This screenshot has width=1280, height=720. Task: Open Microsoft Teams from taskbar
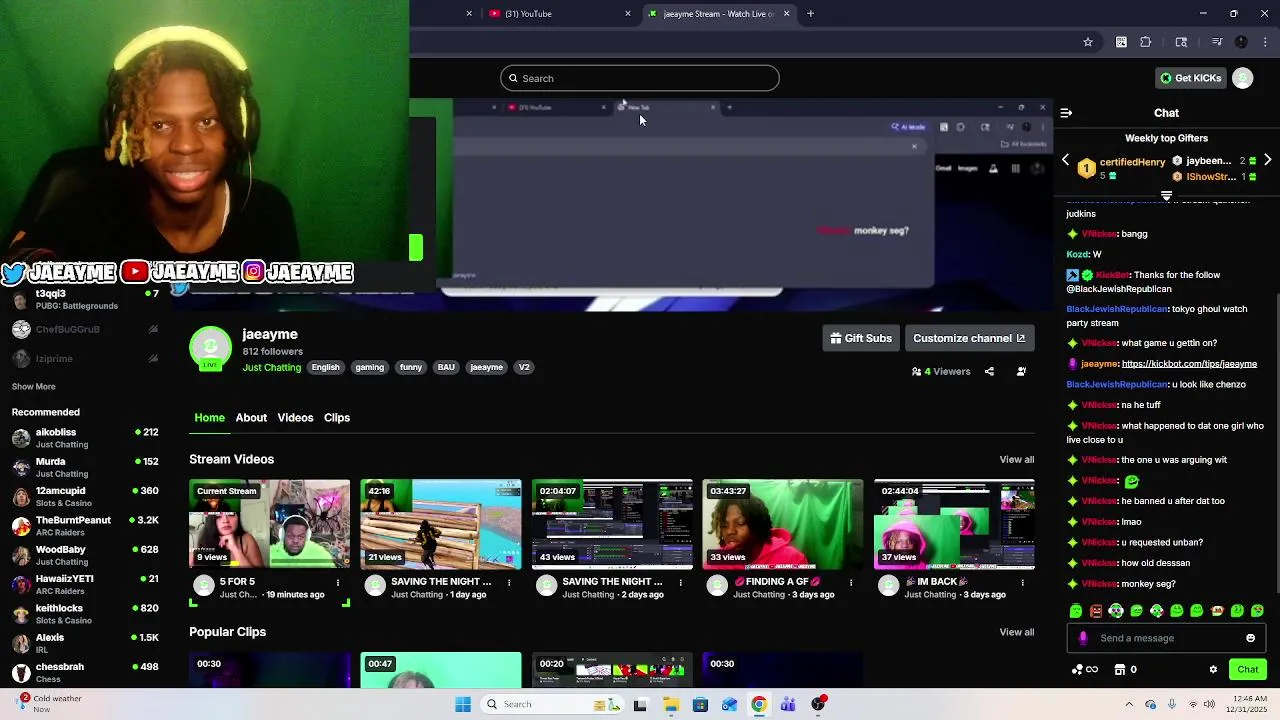click(x=788, y=704)
